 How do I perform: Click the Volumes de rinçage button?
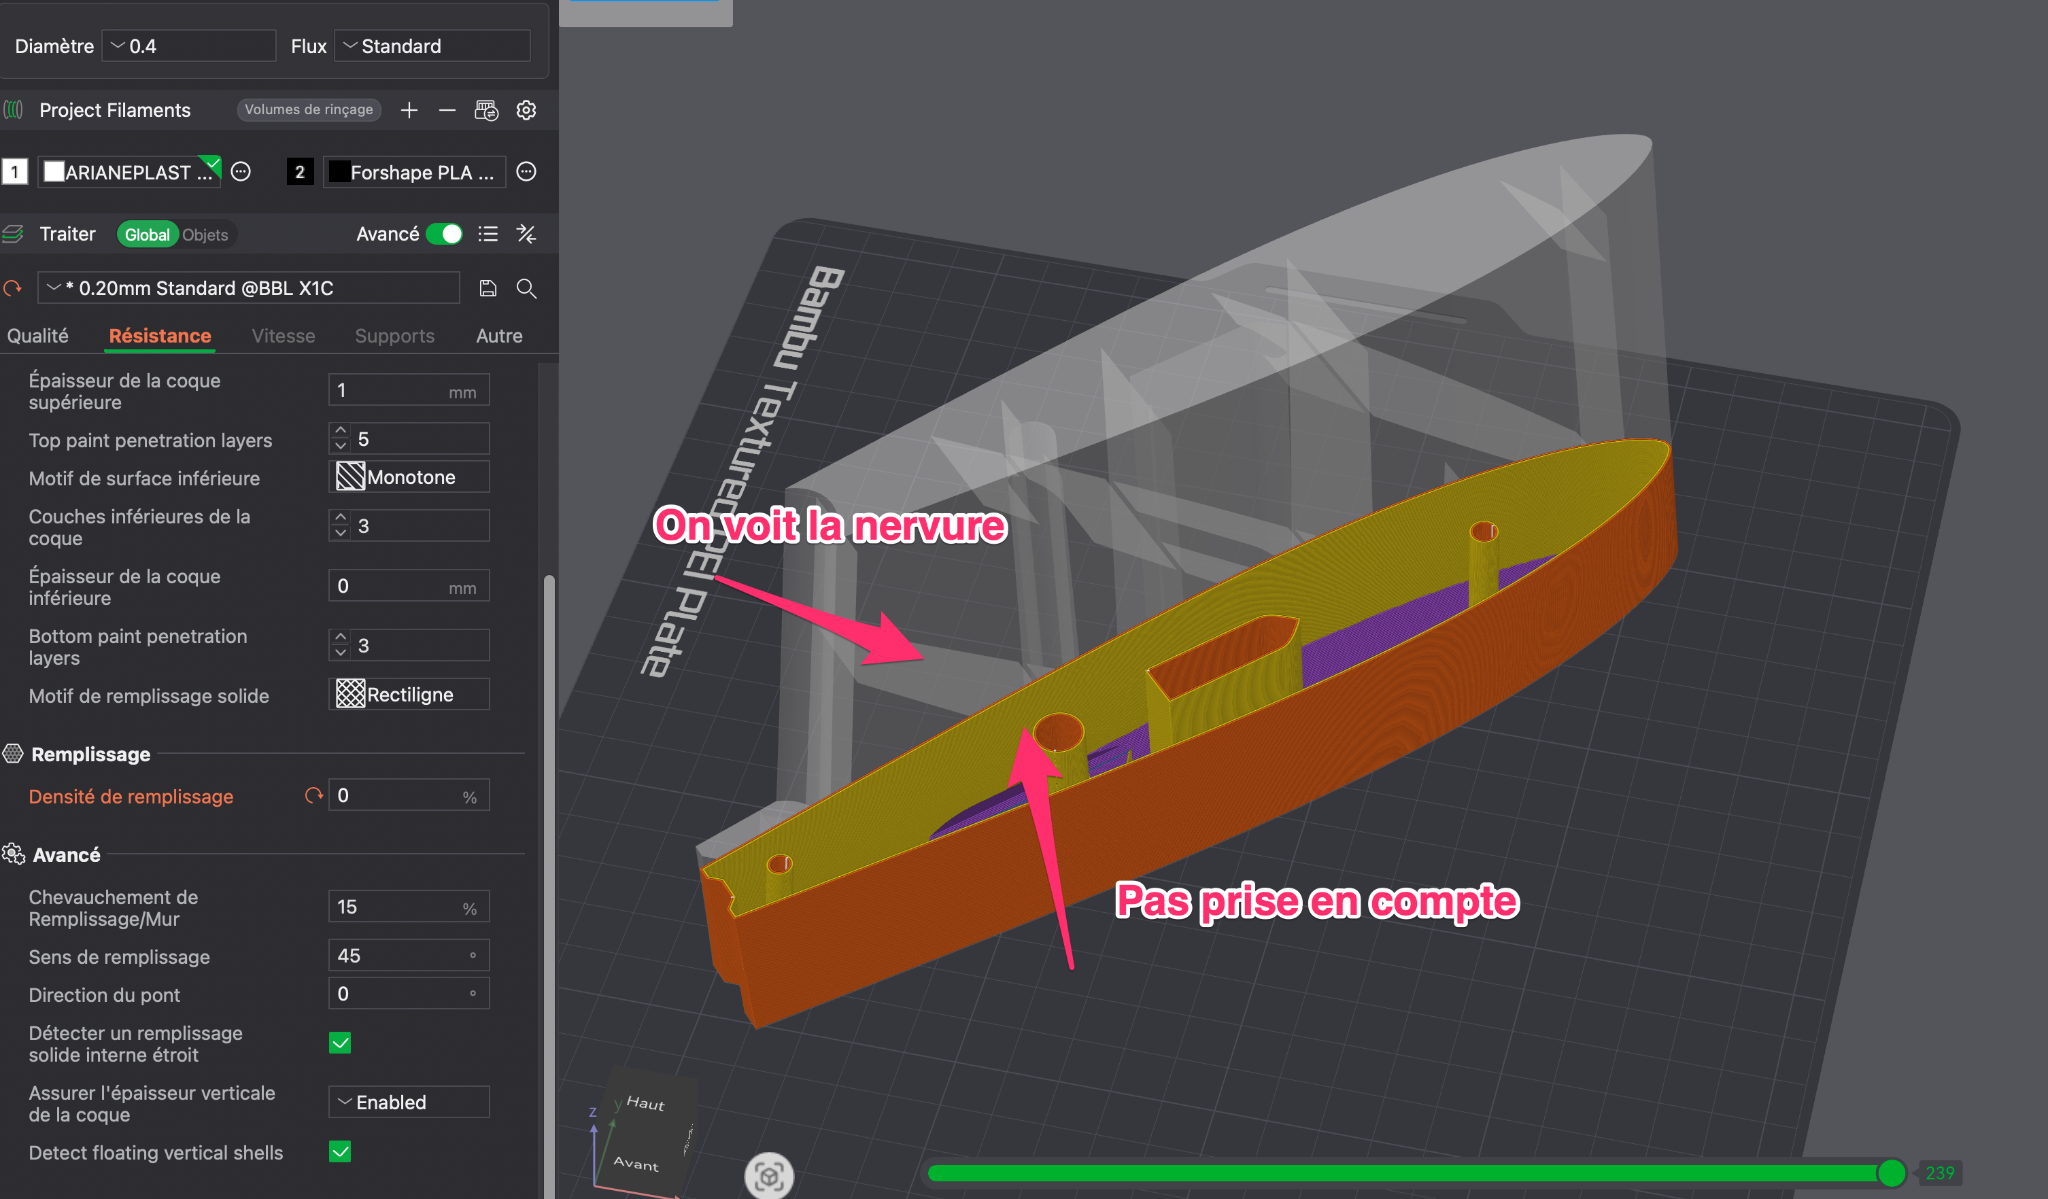pos(309,110)
